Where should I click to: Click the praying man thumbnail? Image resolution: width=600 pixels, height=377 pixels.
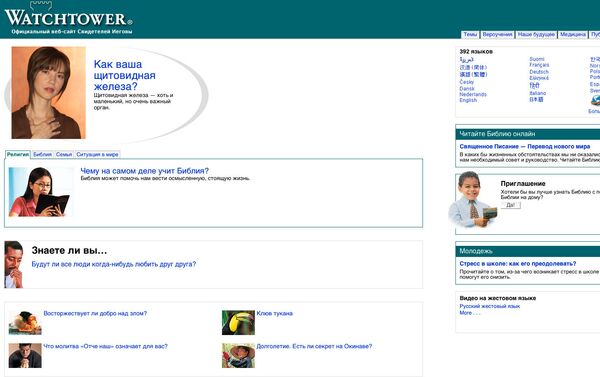25,356
